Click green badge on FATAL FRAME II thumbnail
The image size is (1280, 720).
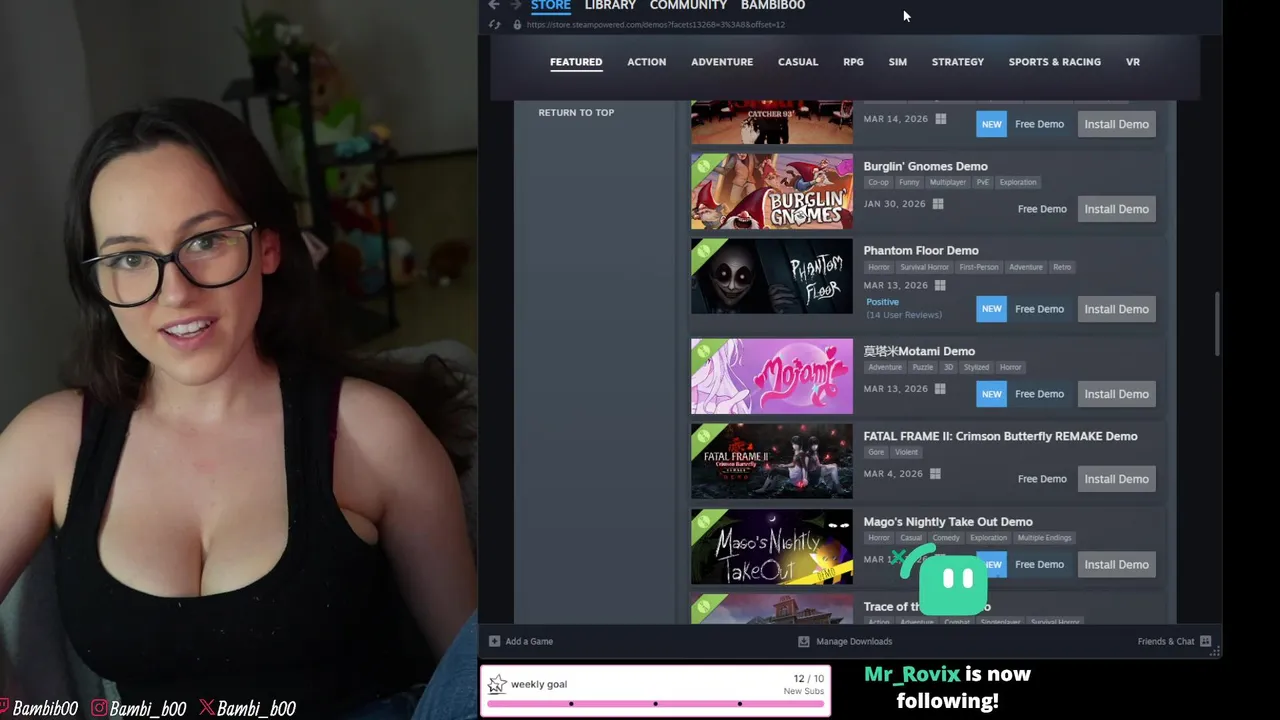coord(704,436)
